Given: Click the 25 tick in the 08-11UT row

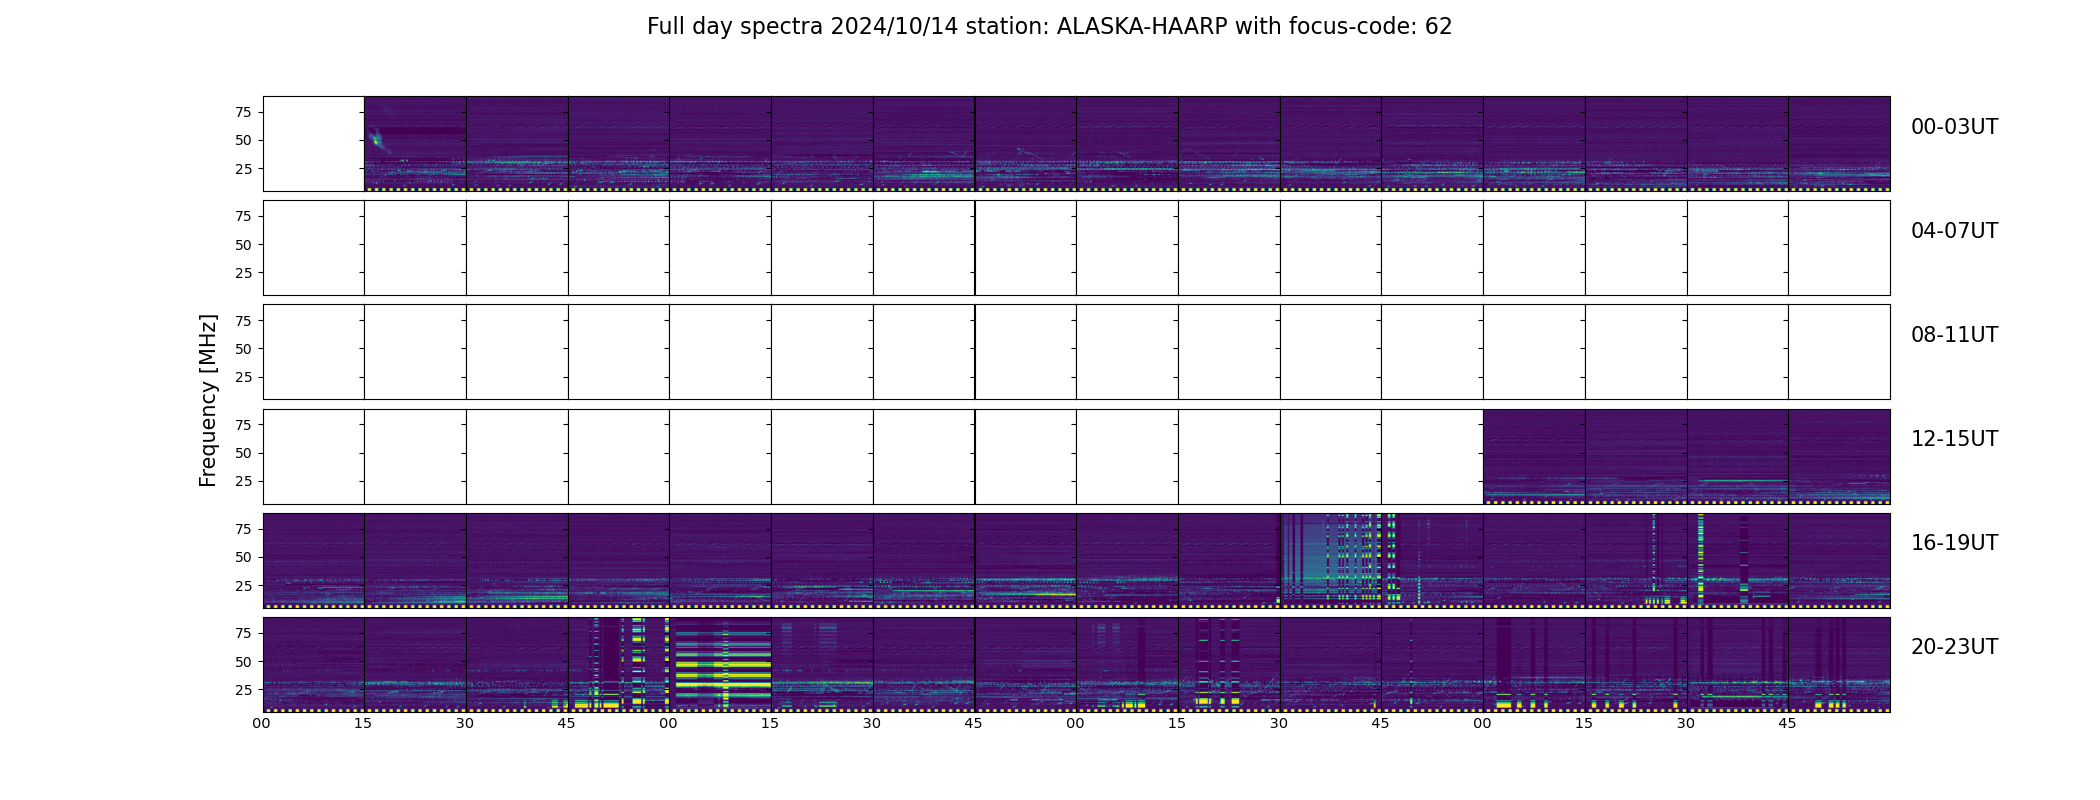Looking at the screenshot, I should click(243, 377).
